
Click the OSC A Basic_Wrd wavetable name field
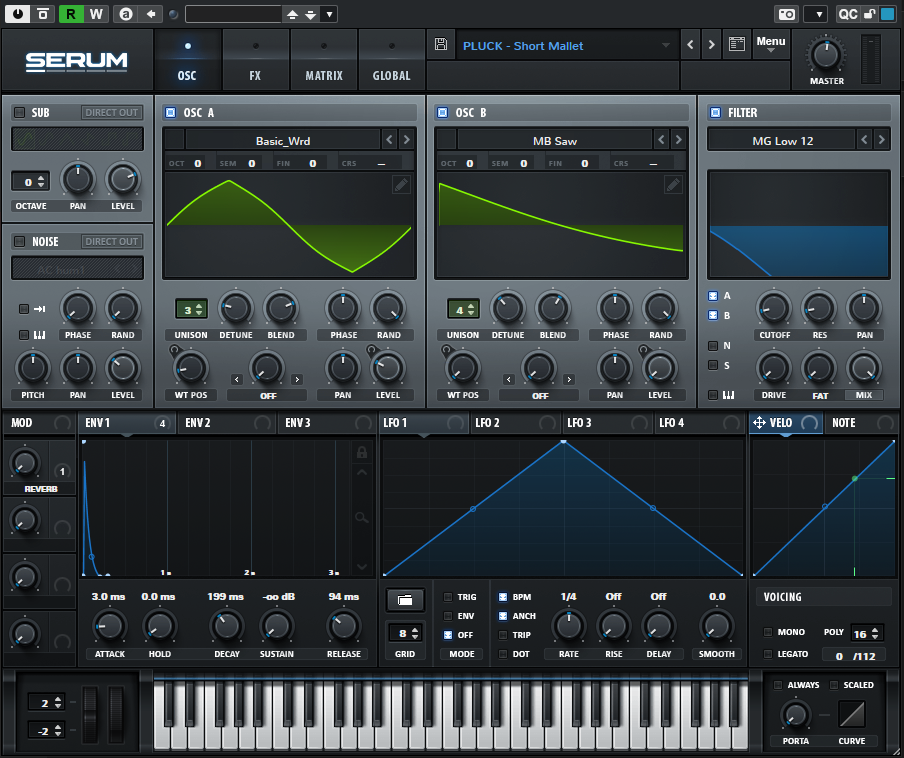pos(282,141)
